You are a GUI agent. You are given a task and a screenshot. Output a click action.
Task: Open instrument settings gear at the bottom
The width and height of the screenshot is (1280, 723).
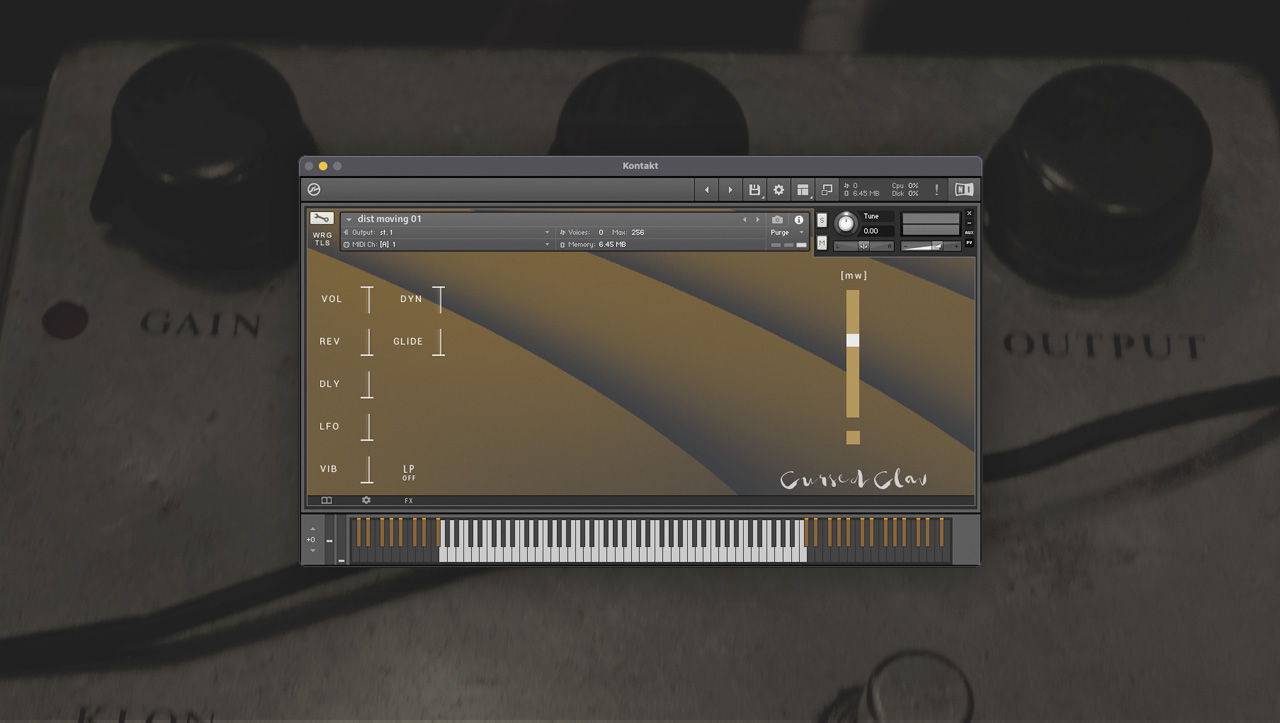tap(366, 500)
